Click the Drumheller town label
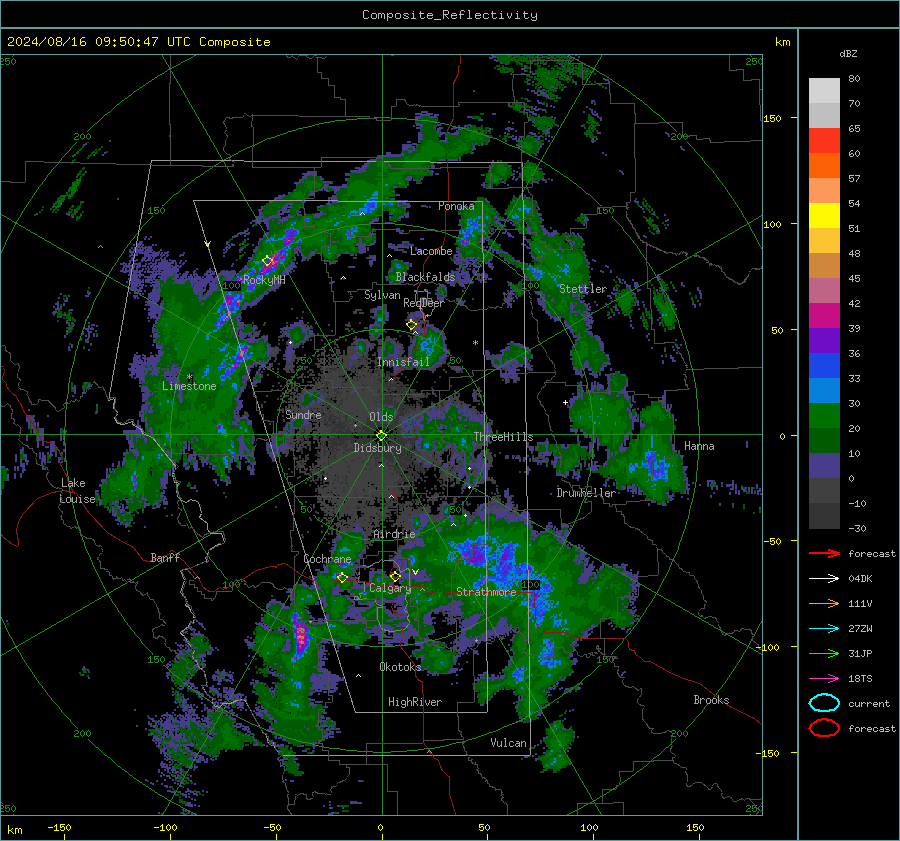Image resolution: width=900 pixels, height=841 pixels. pyautogui.click(x=586, y=493)
